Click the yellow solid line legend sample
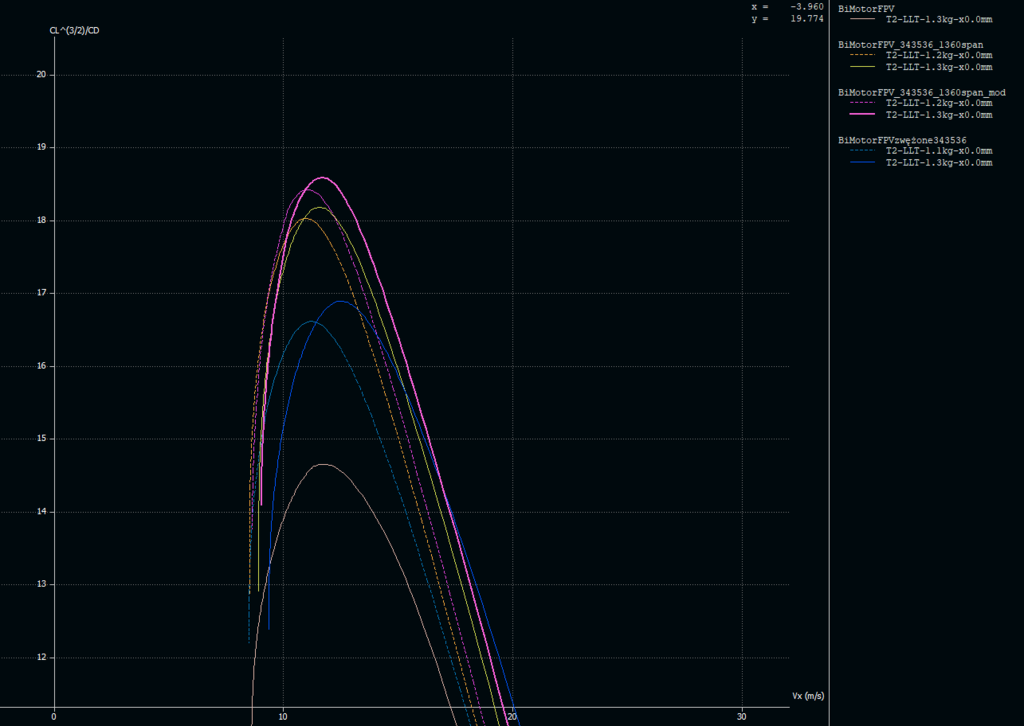1024x726 pixels. [x=862, y=67]
